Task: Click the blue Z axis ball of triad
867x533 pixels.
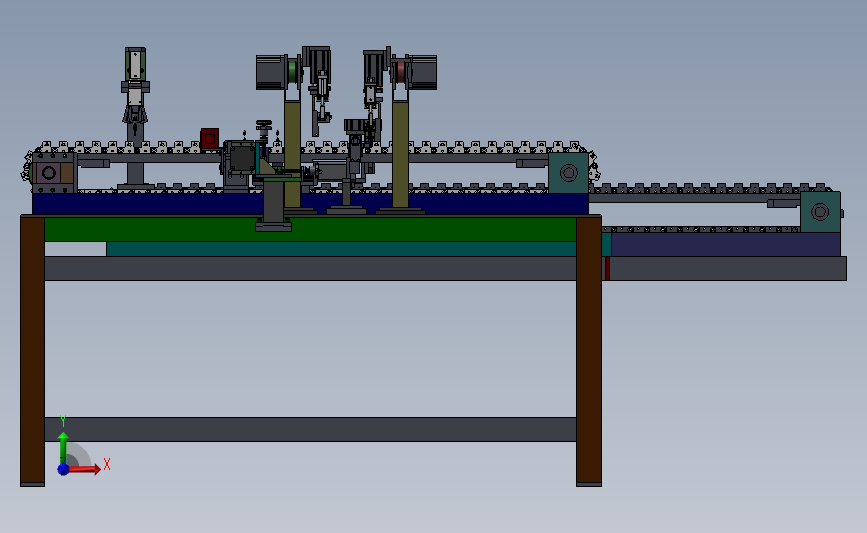Action: pyautogui.click(x=63, y=469)
